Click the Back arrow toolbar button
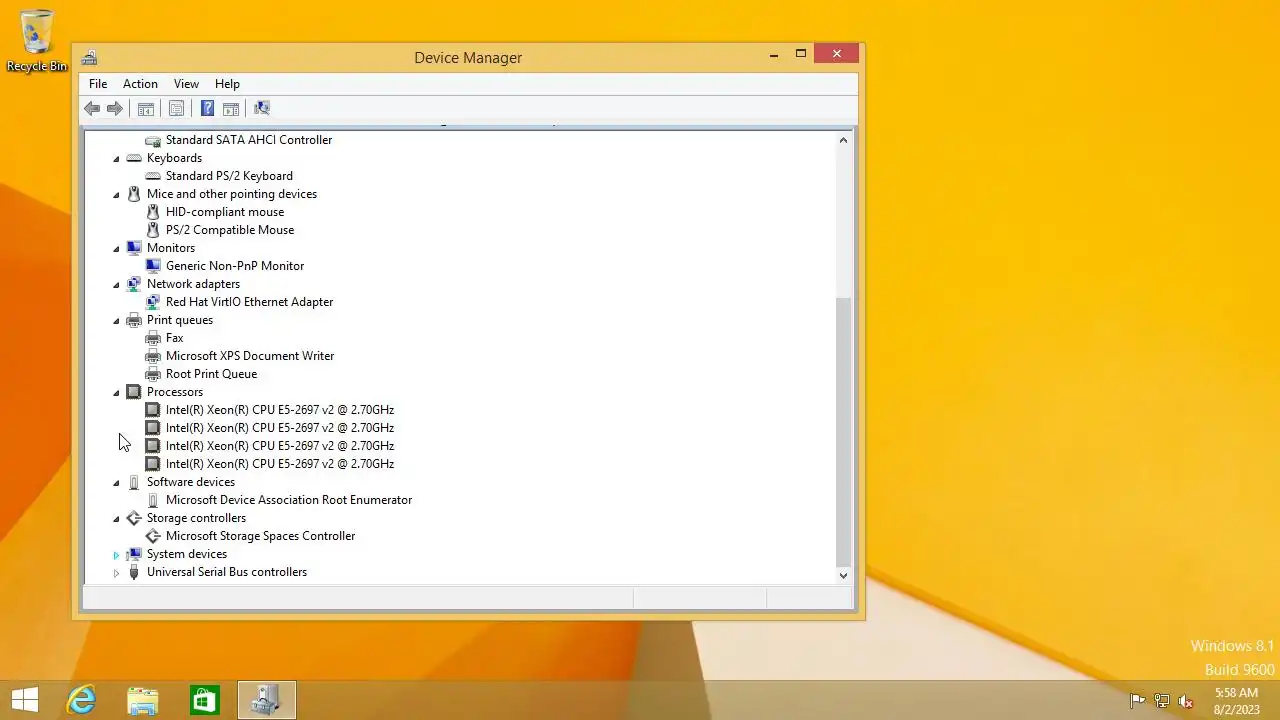The height and width of the screenshot is (720, 1280). coord(92,109)
